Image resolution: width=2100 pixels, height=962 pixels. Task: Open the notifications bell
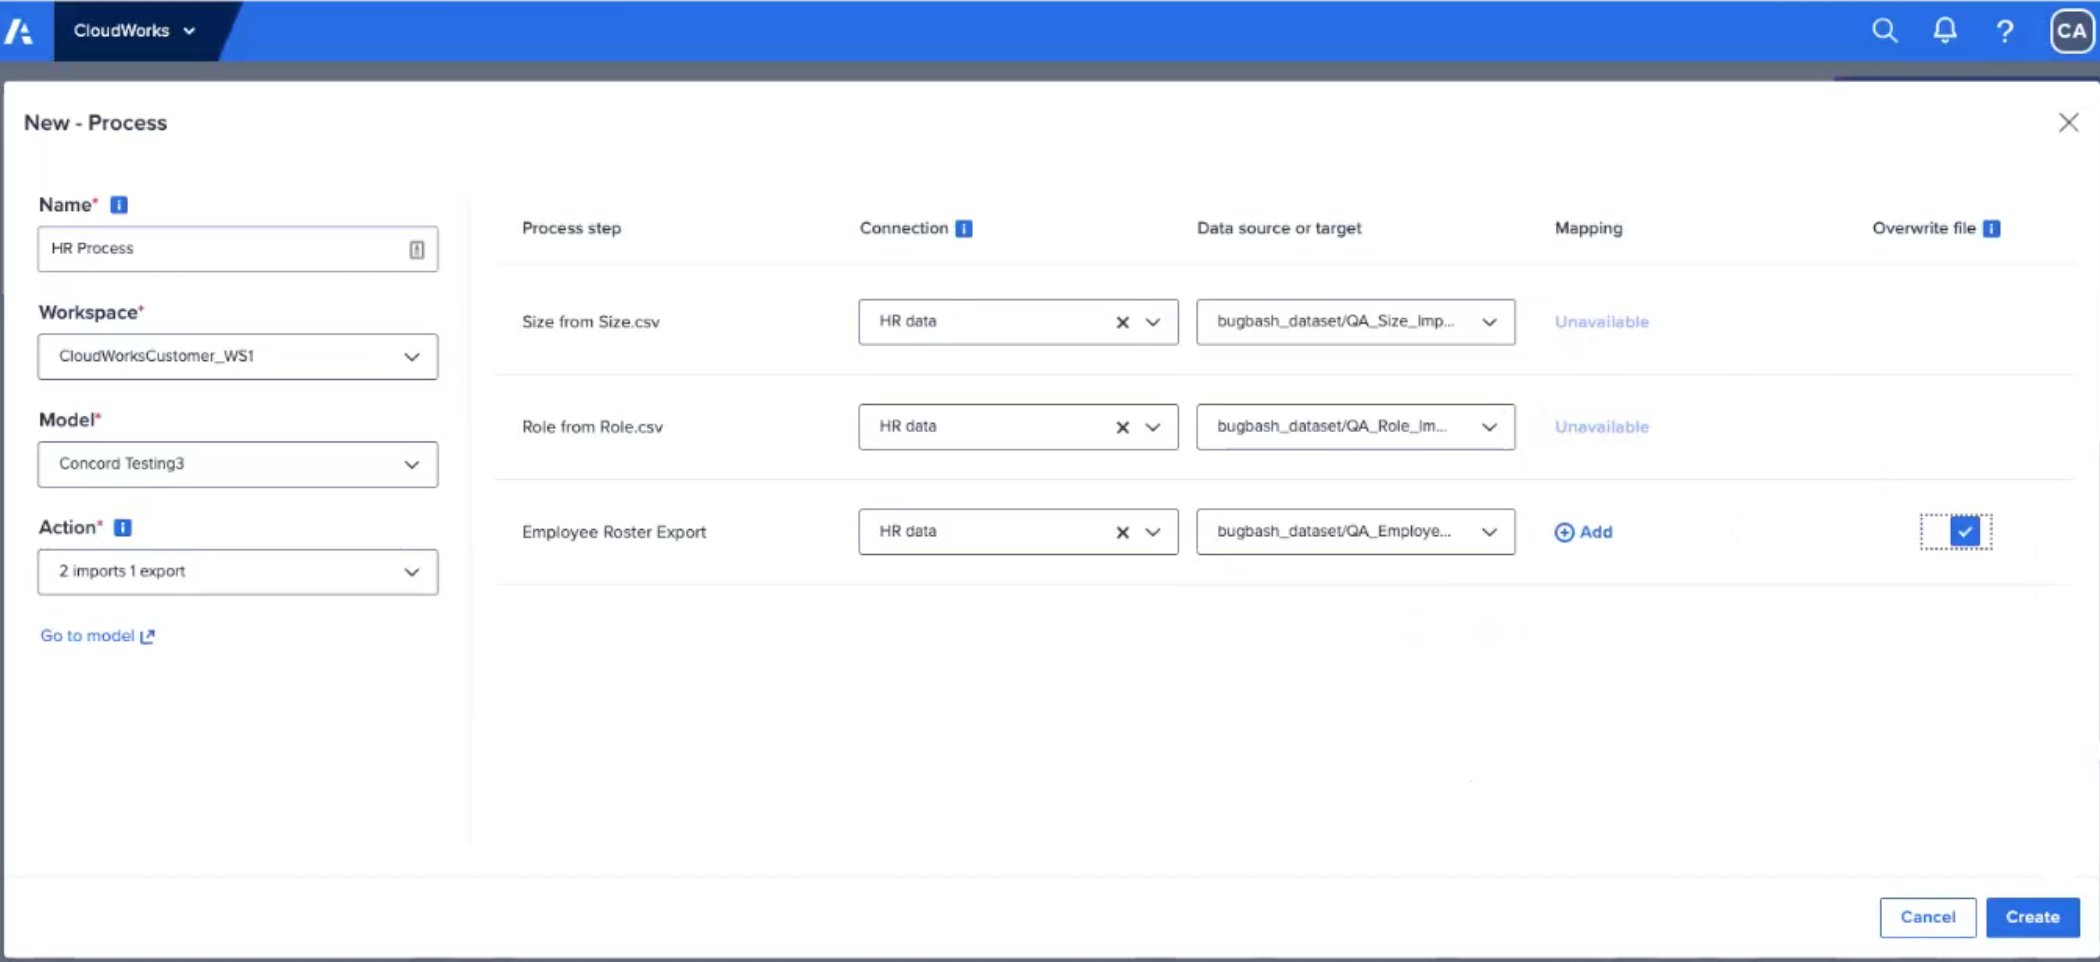coord(1945,31)
